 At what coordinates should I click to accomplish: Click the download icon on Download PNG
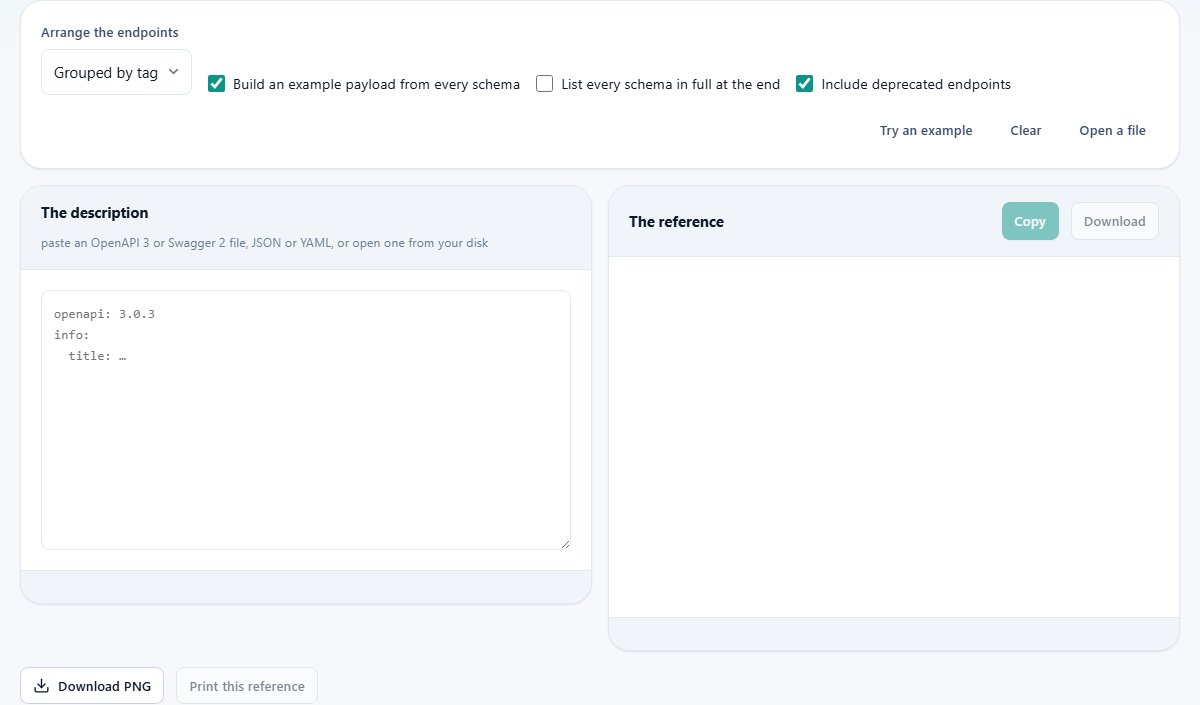(41, 686)
